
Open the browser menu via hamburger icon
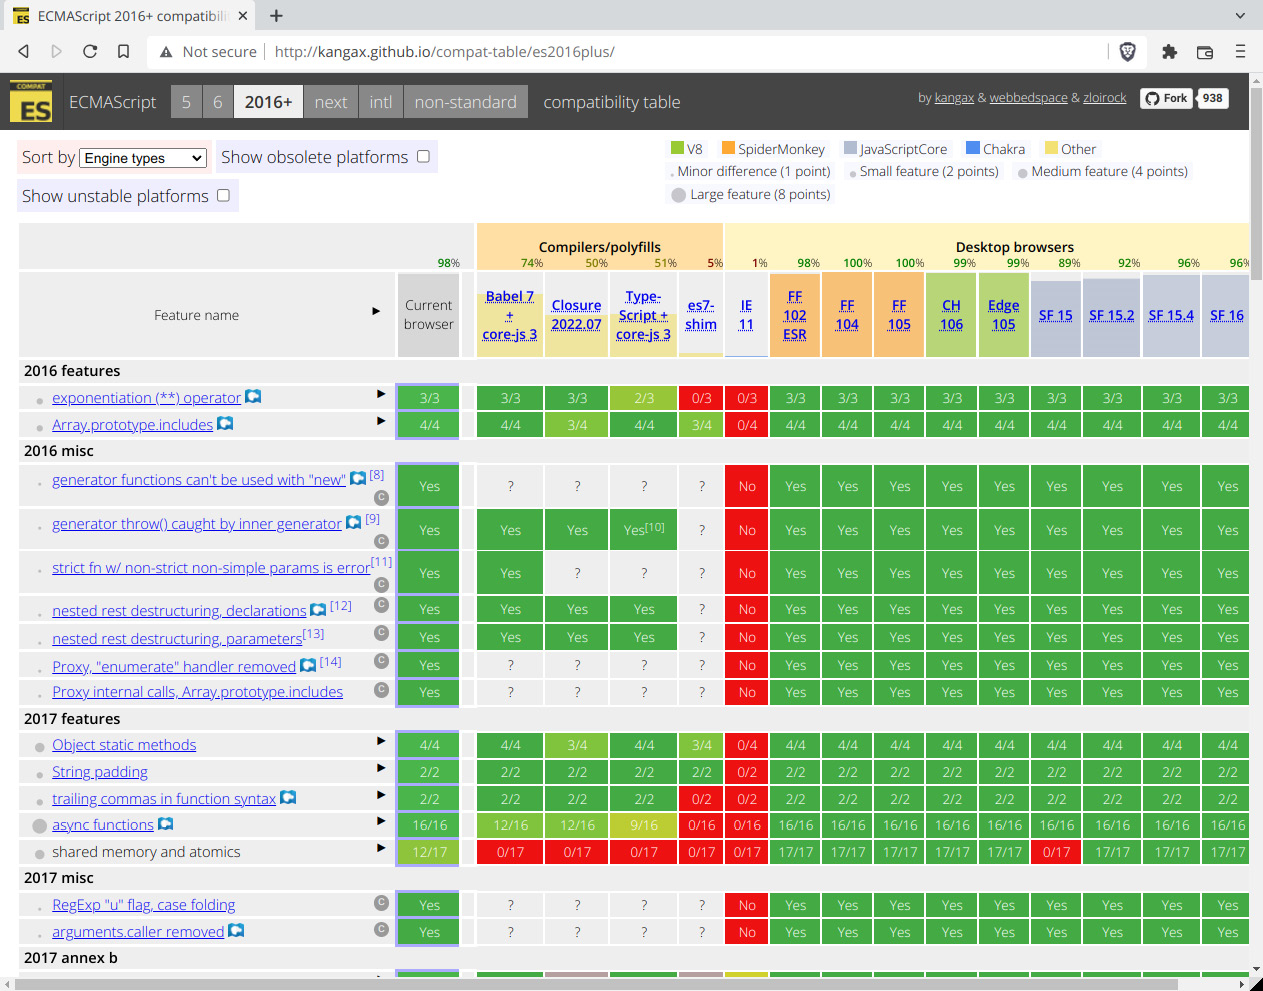tap(1240, 52)
